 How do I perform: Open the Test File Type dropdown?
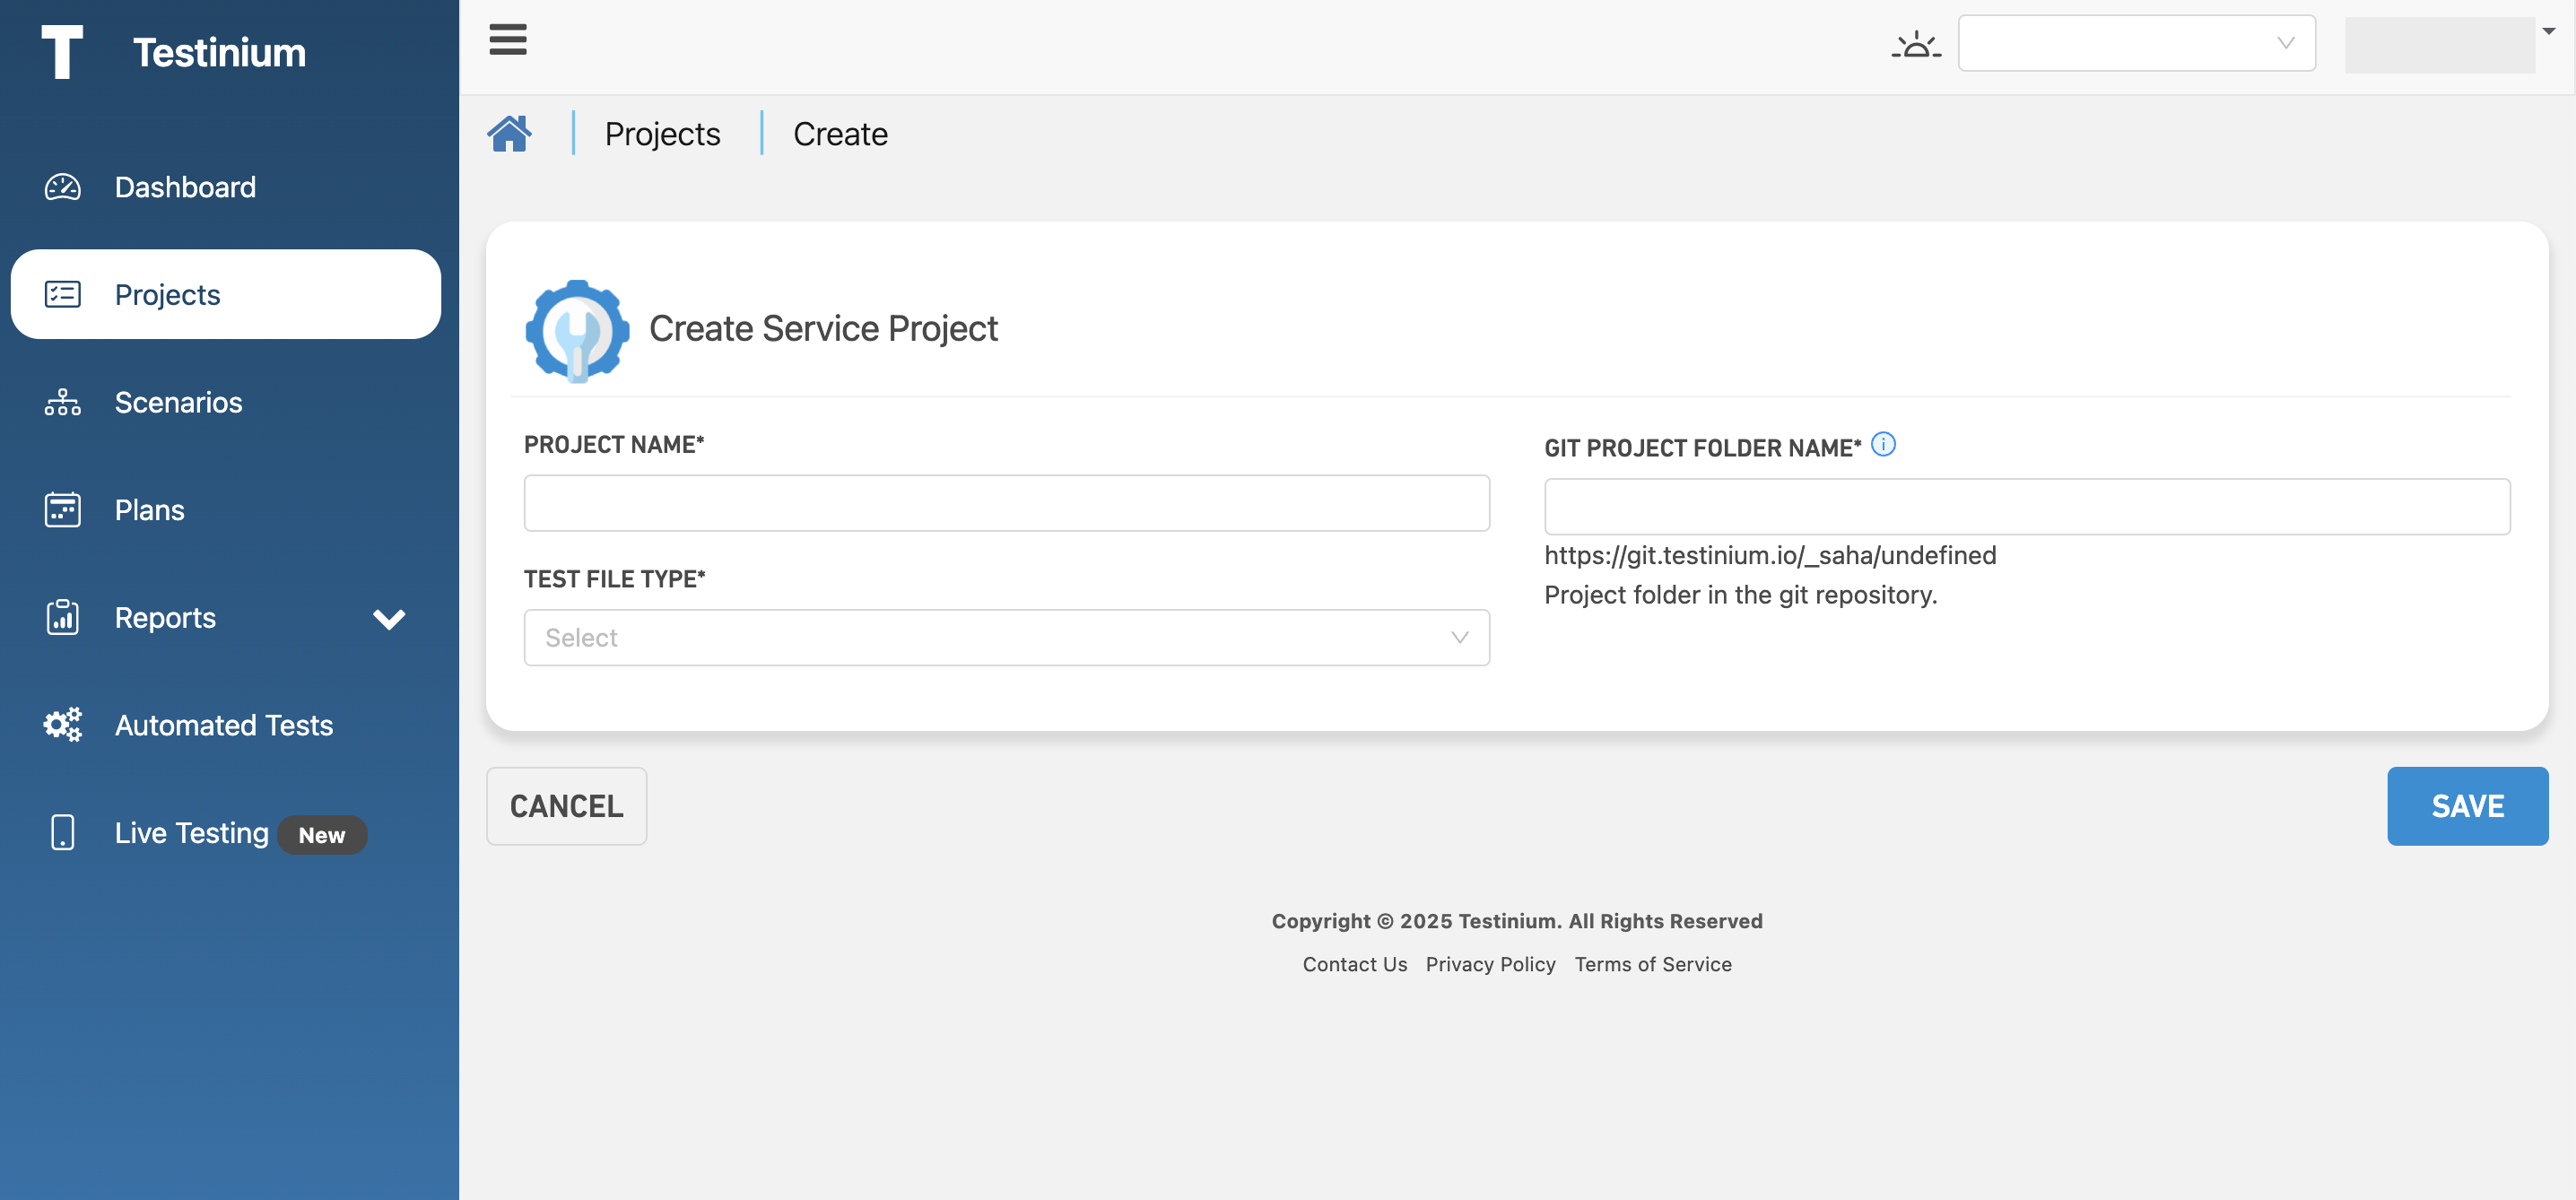click(x=1006, y=638)
